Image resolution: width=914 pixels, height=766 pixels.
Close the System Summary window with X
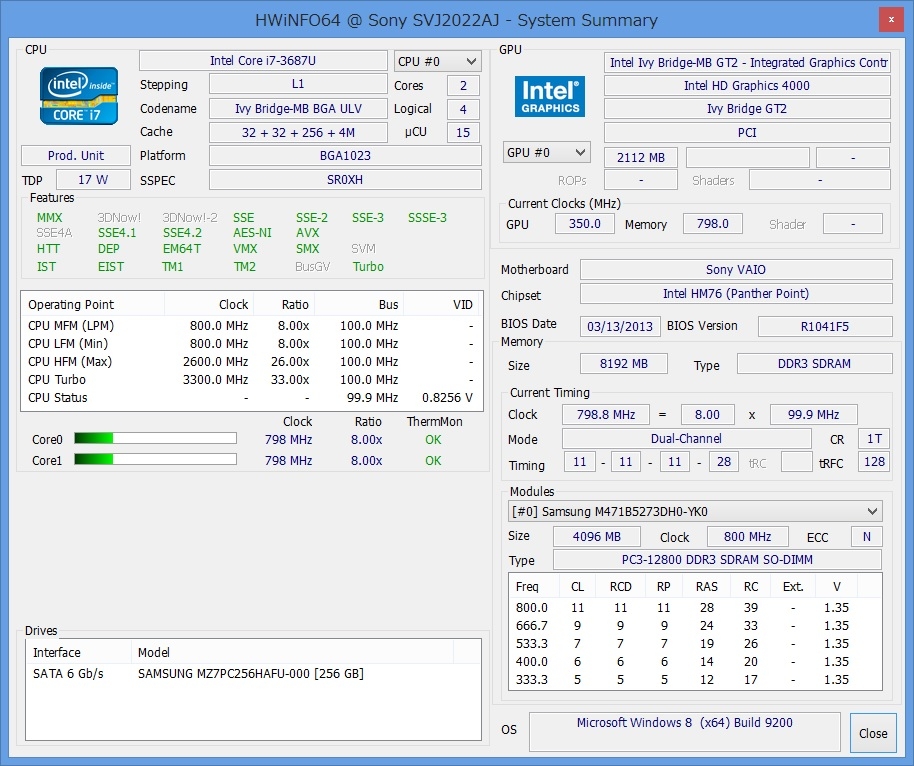pos(891,20)
